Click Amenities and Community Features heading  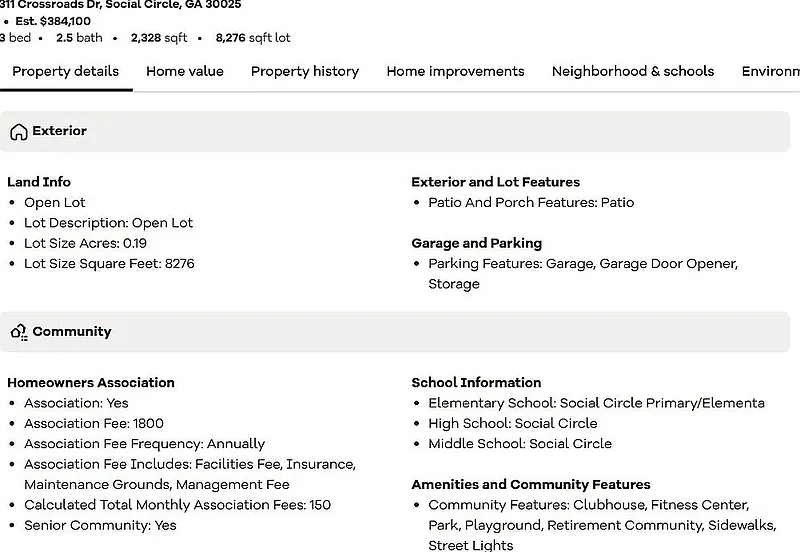point(531,484)
